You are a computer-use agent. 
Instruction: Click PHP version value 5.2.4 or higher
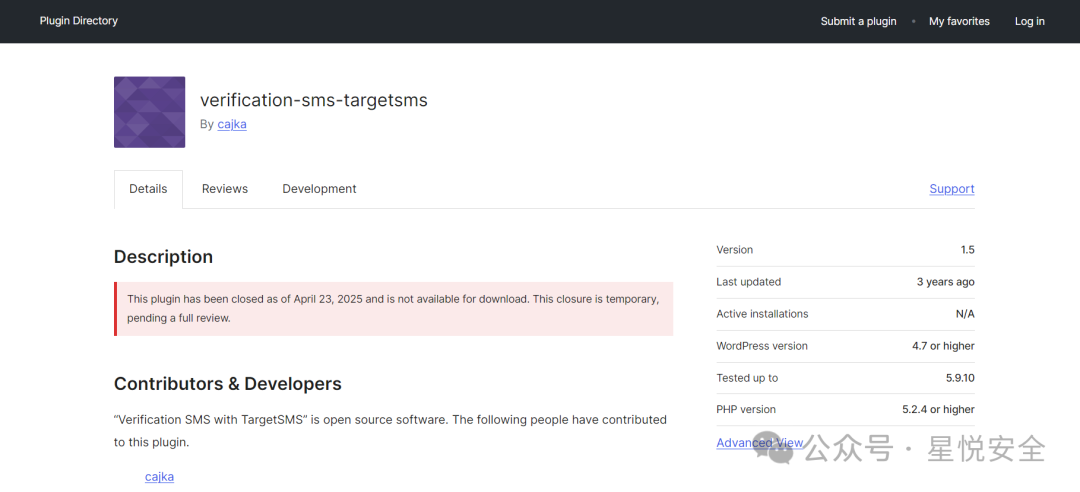938,410
